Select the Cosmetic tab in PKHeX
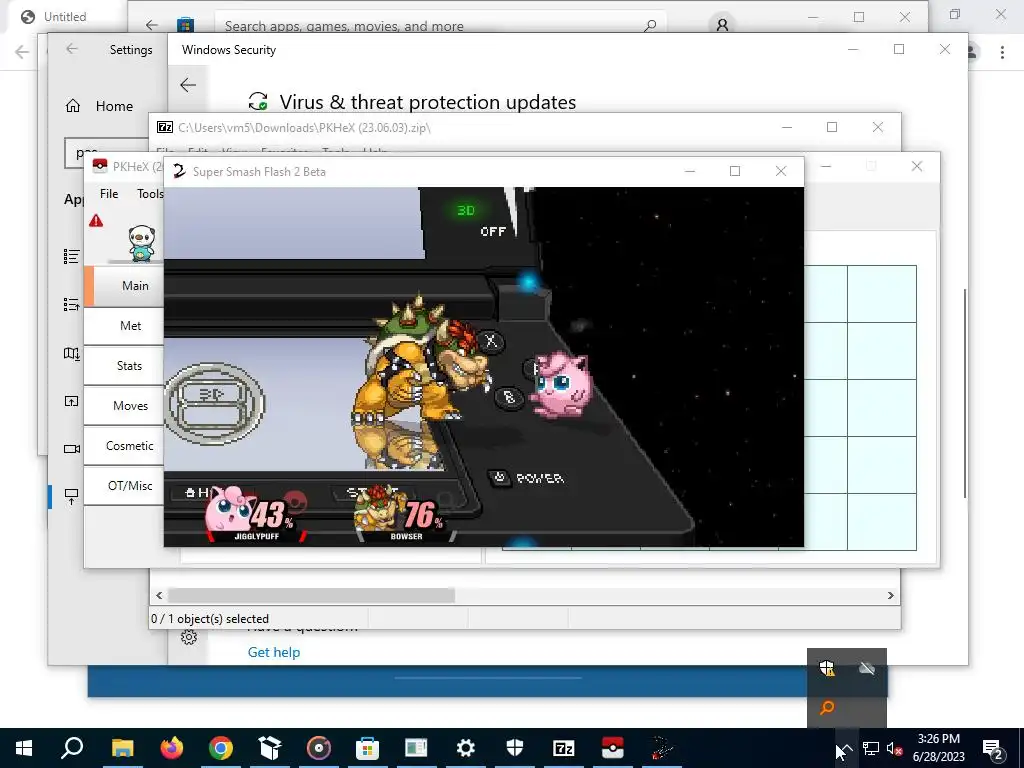 [125, 445]
